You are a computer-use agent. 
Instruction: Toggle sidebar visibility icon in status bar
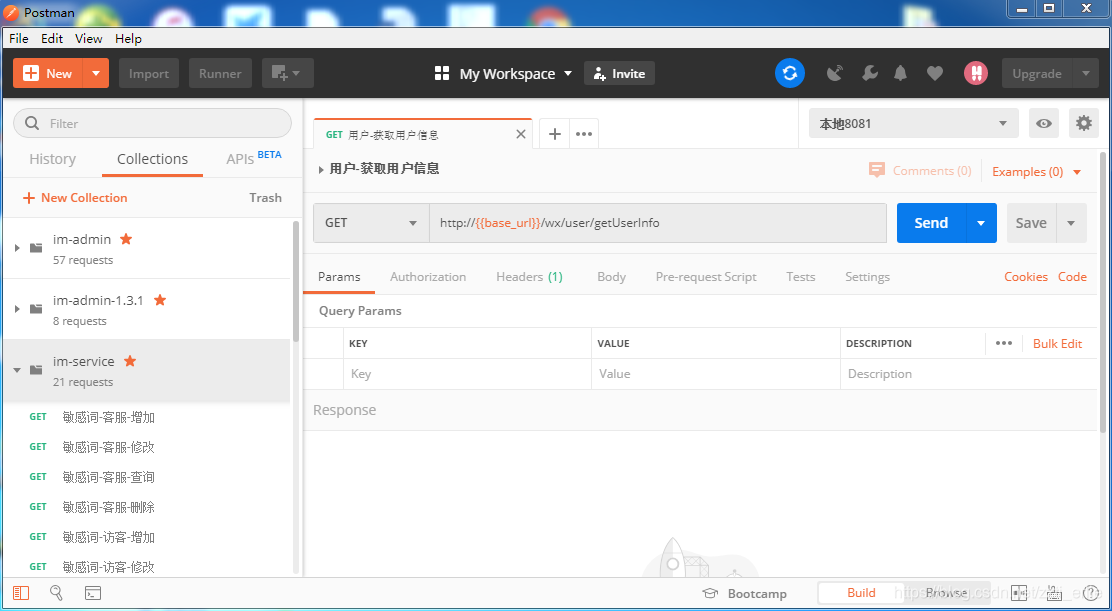click(21, 593)
